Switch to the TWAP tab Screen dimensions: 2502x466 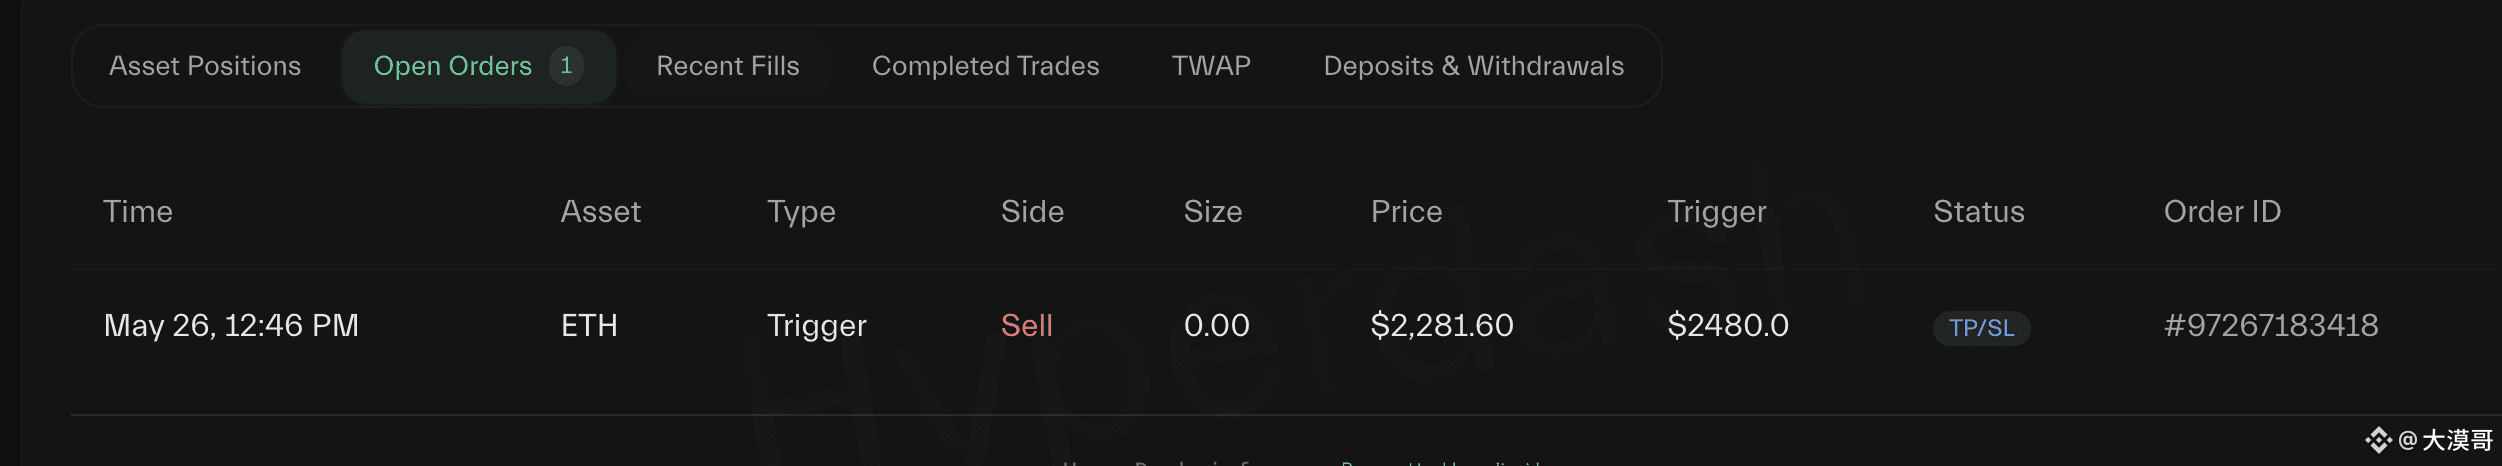tap(1211, 66)
